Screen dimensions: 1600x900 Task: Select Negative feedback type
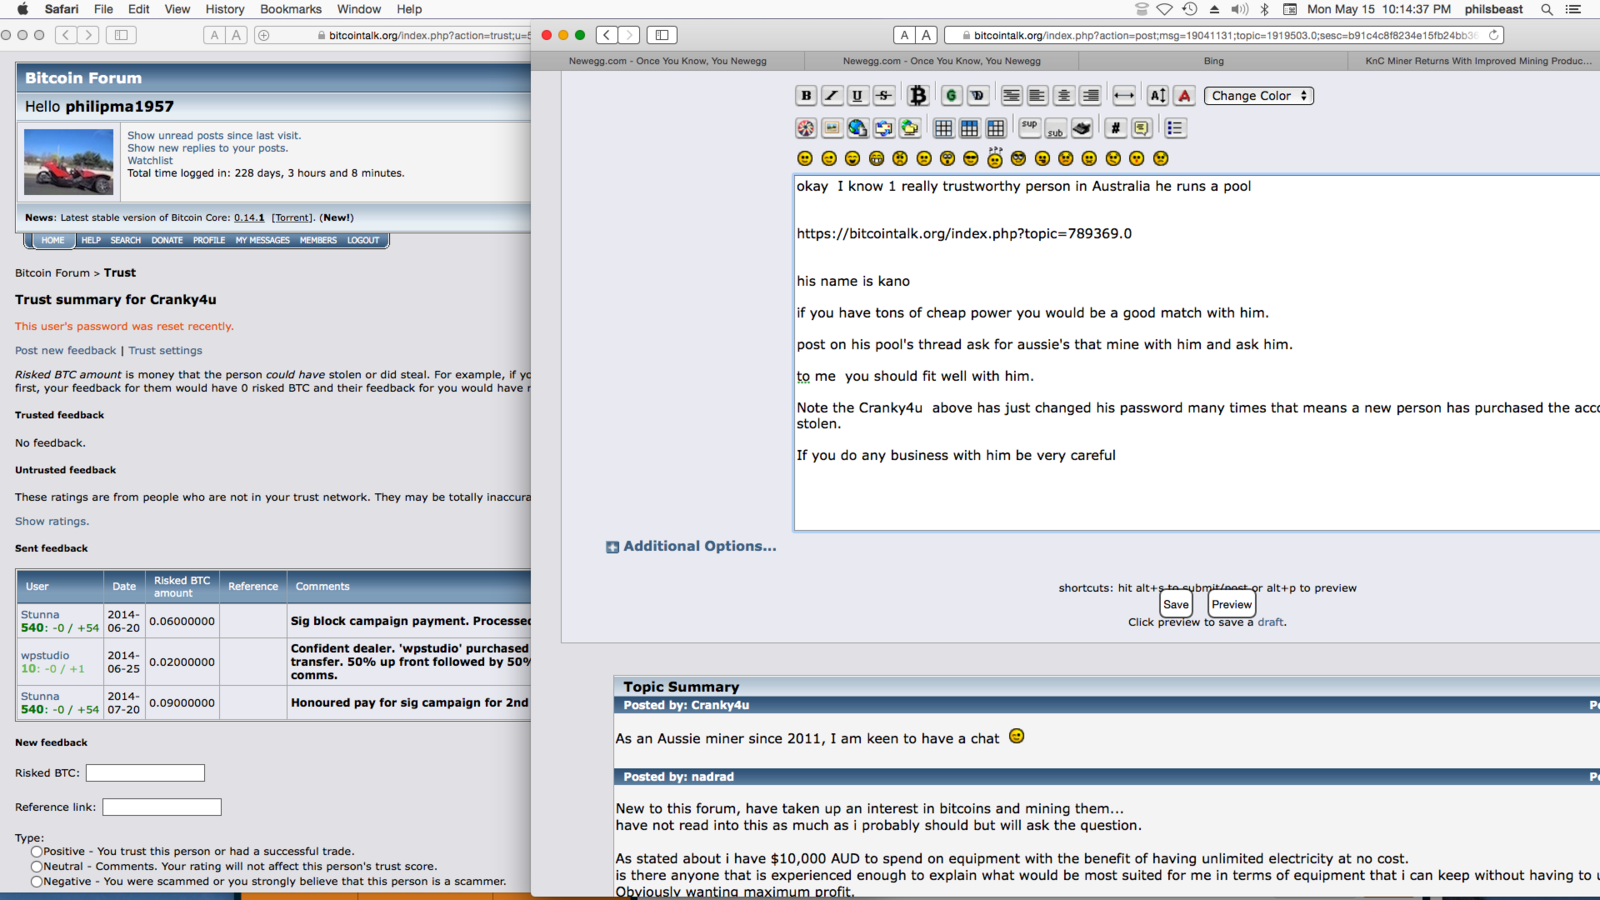[36, 882]
